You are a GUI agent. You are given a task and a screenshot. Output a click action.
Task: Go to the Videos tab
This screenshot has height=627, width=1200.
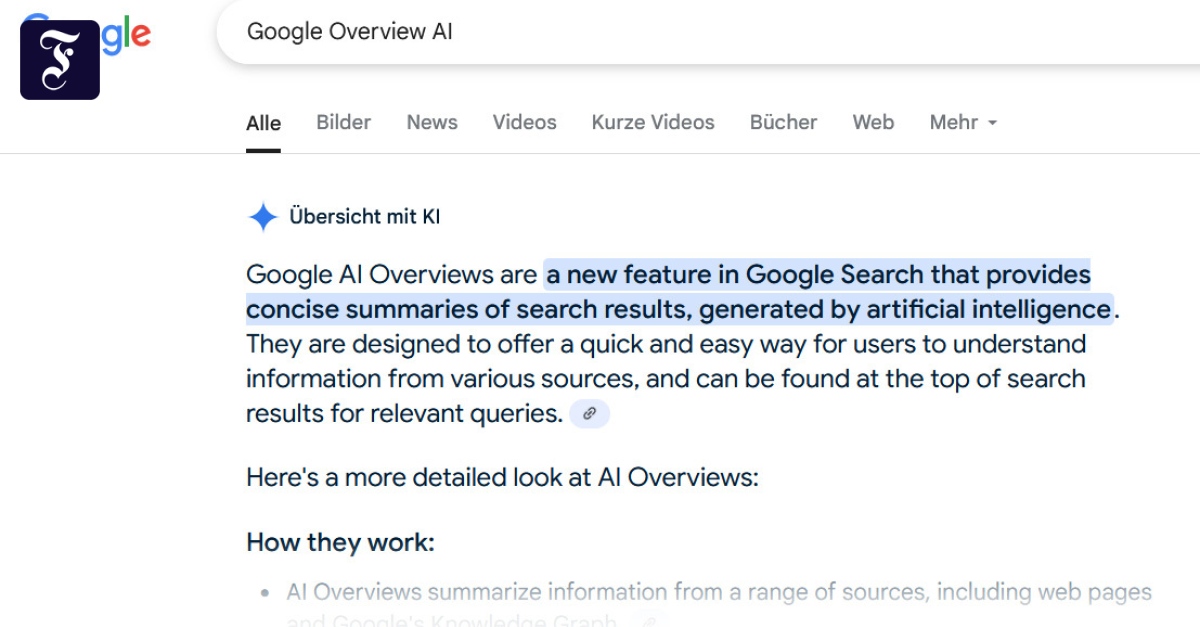(524, 123)
